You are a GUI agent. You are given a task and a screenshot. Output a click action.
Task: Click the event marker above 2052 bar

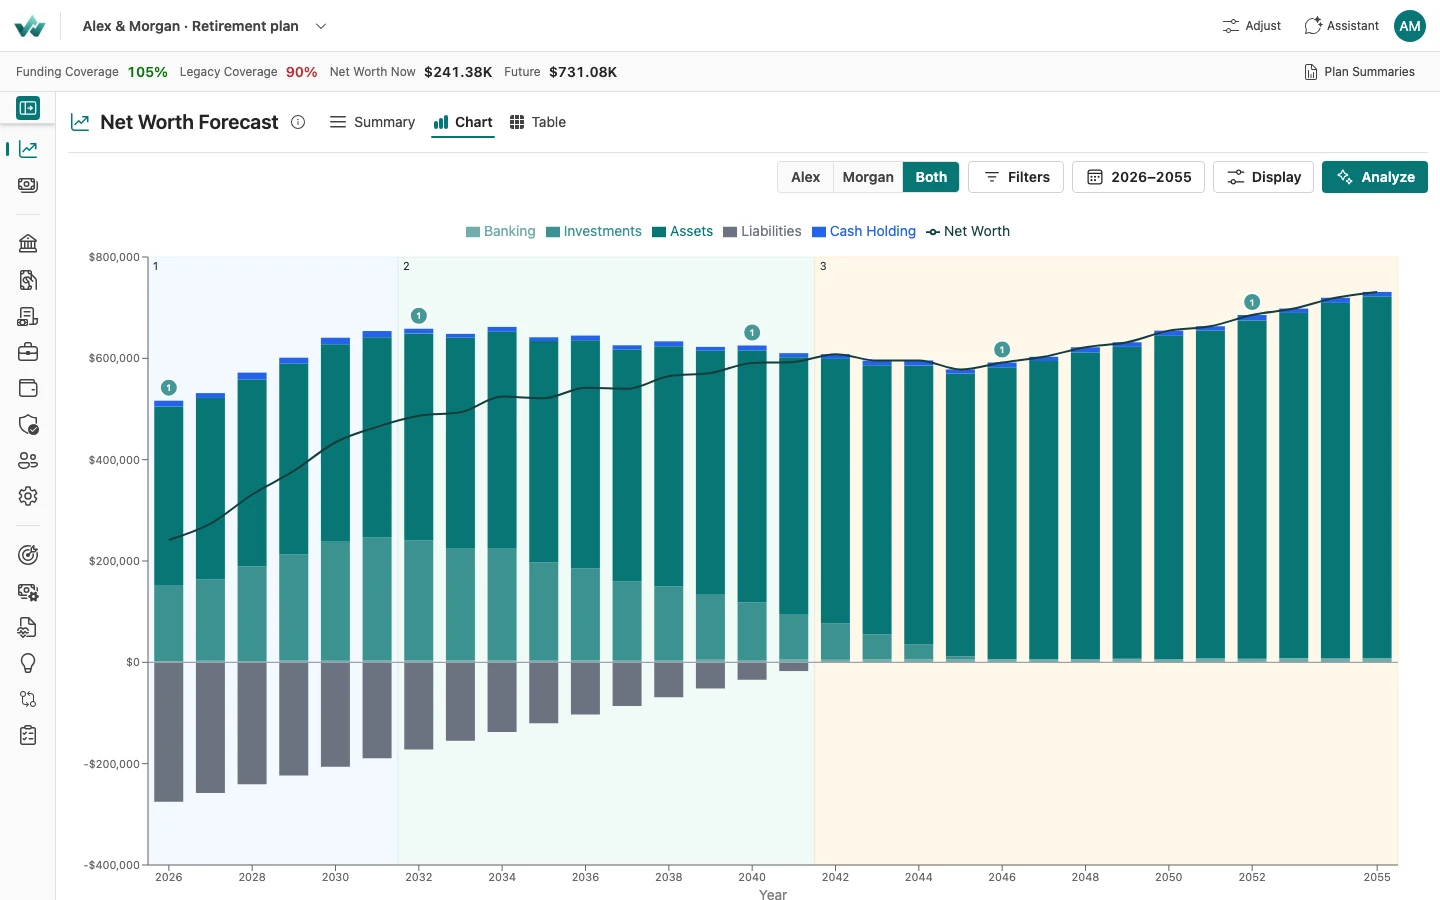click(1252, 302)
